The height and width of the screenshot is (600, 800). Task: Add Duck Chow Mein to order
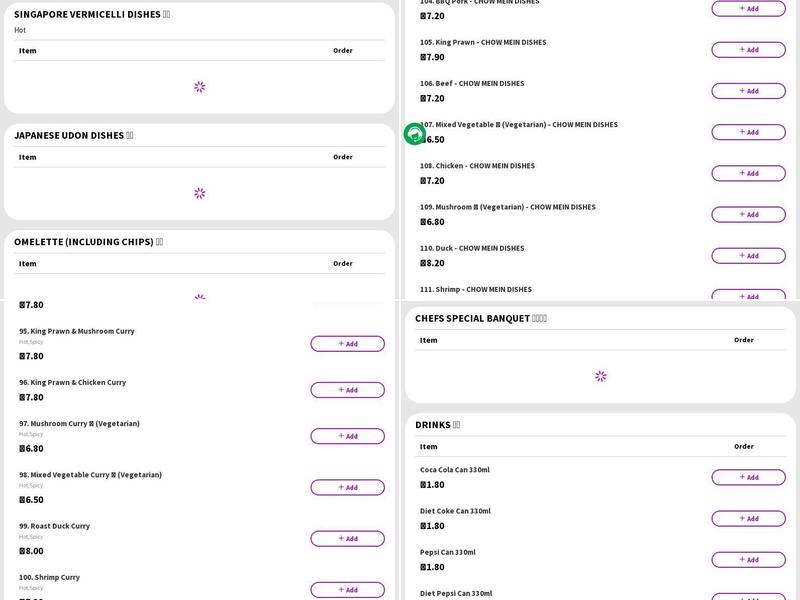(x=748, y=256)
